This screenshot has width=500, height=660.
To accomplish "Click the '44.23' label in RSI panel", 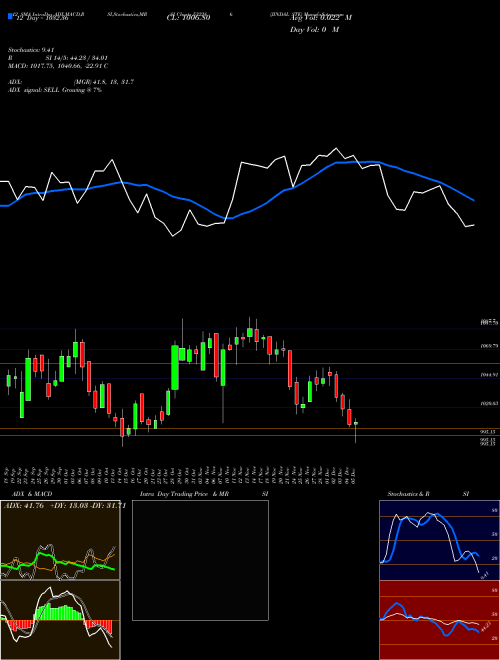I will pyautogui.click(x=484, y=628).
